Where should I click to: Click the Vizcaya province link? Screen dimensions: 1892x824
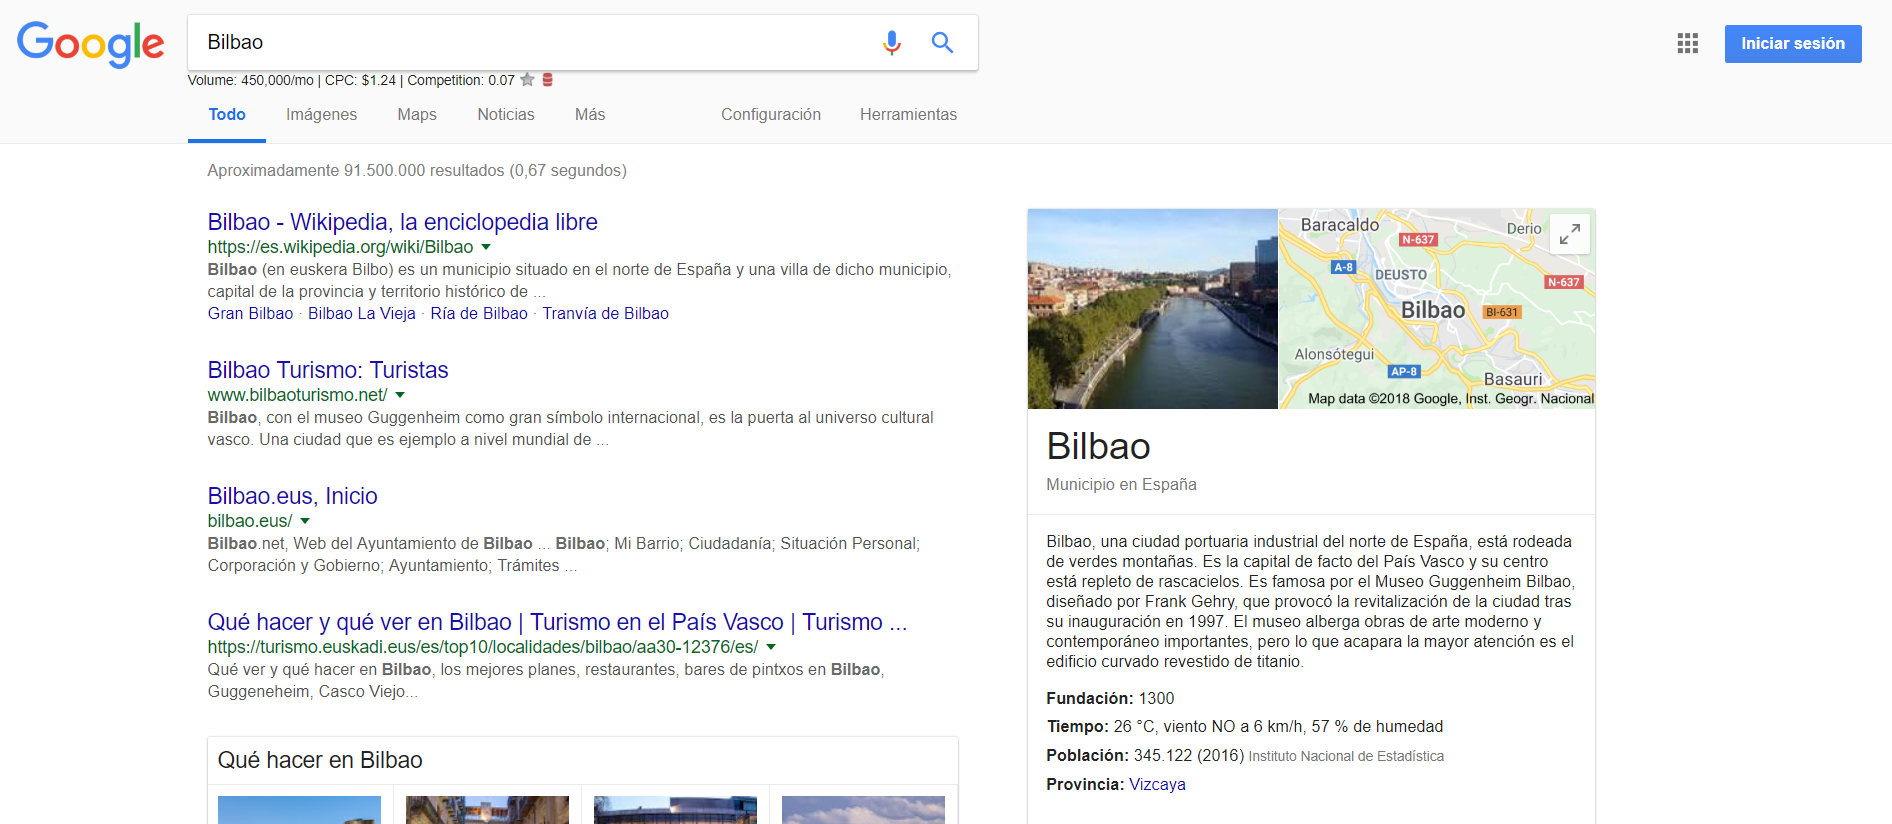(1157, 785)
